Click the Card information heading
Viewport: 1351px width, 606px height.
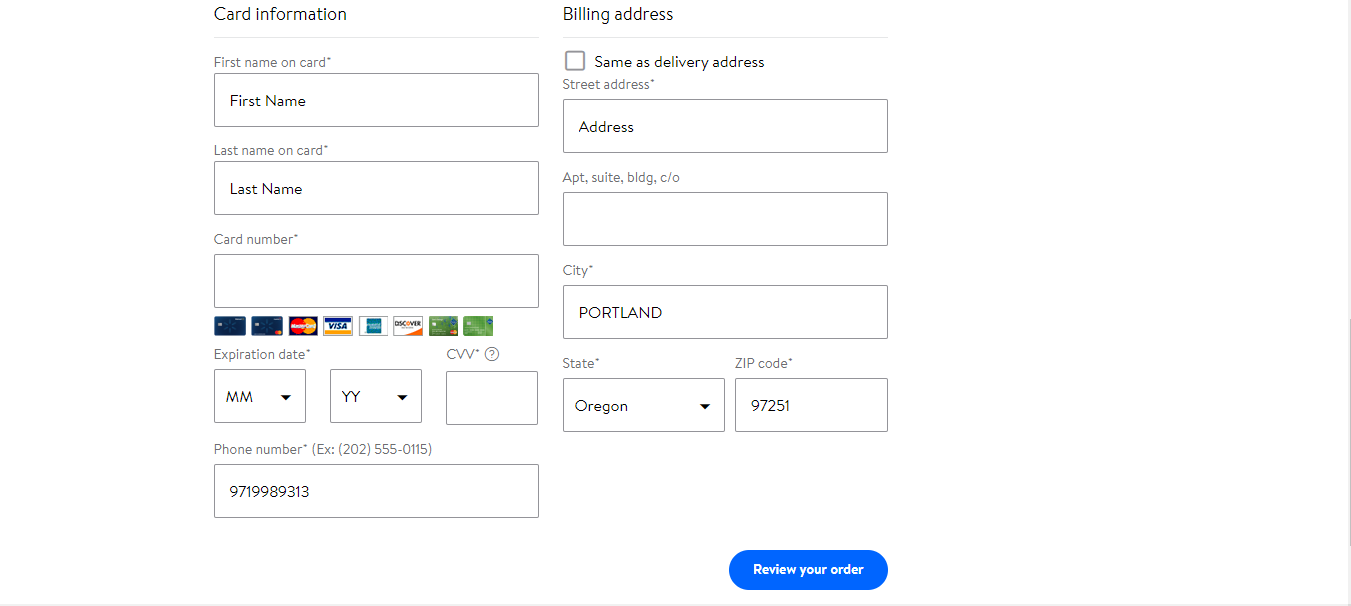coord(280,14)
